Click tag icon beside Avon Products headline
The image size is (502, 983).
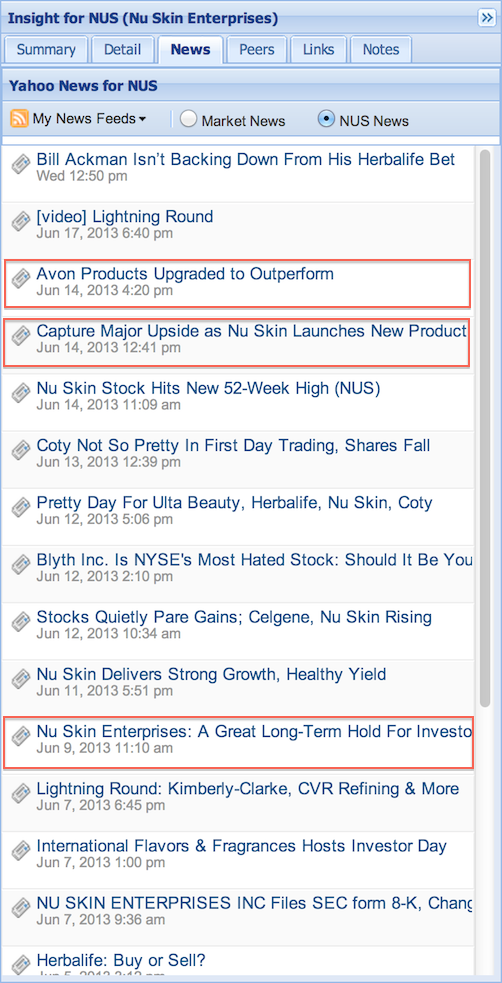pyautogui.click(x=21, y=278)
